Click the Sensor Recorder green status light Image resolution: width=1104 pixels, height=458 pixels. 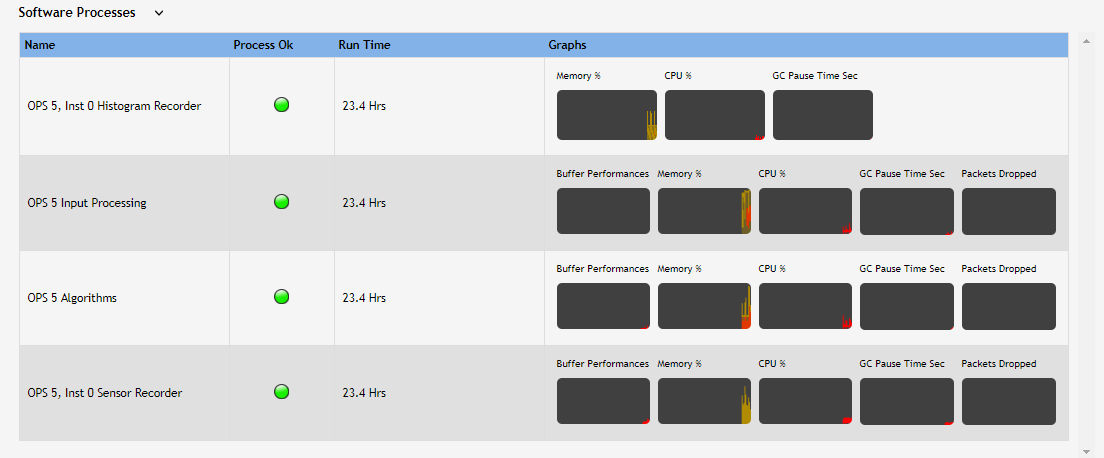(x=281, y=392)
